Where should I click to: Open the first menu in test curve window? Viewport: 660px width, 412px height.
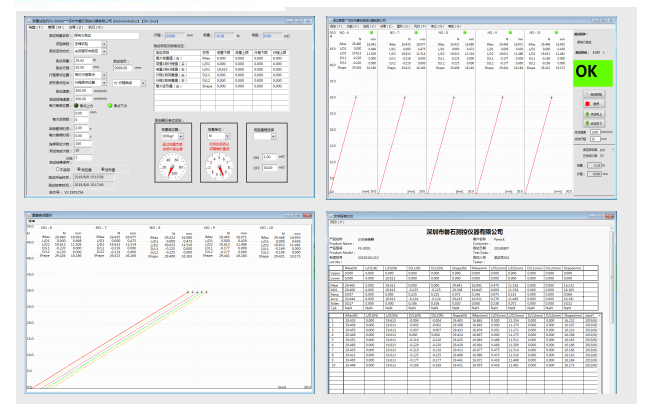coord(338,24)
